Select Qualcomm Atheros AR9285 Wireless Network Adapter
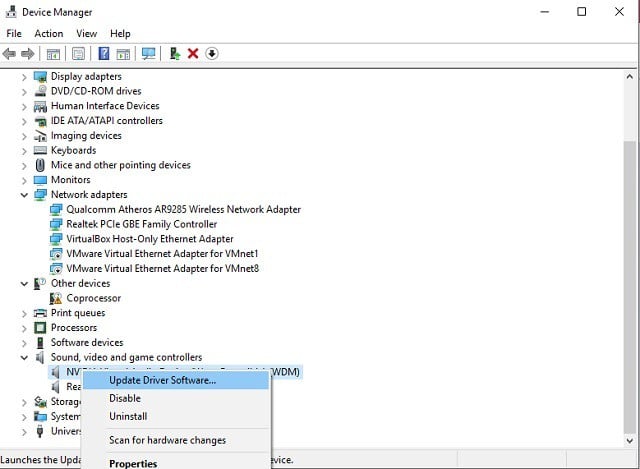The width and height of the screenshot is (640, 469). click(x=183, y=209)
